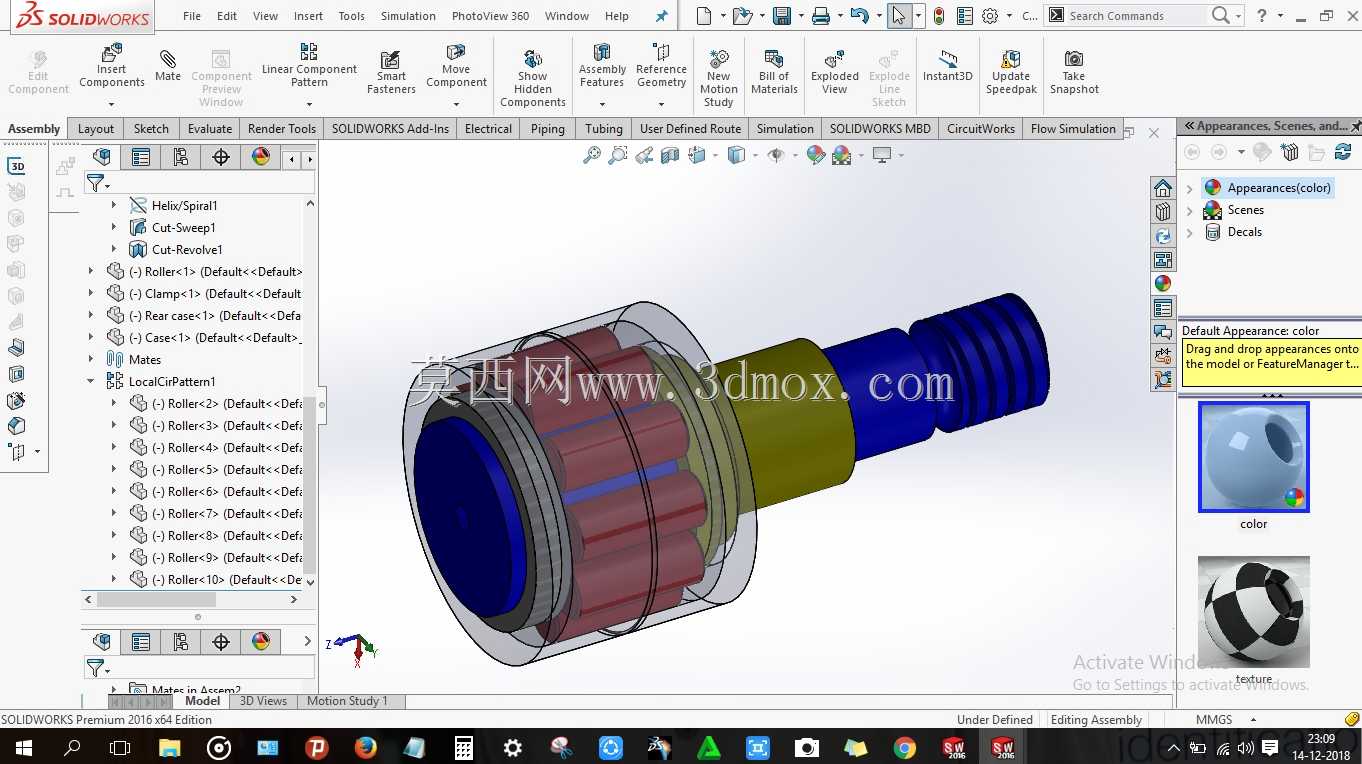Click the Rebuild traffic light icon

(x=938, y=16)
